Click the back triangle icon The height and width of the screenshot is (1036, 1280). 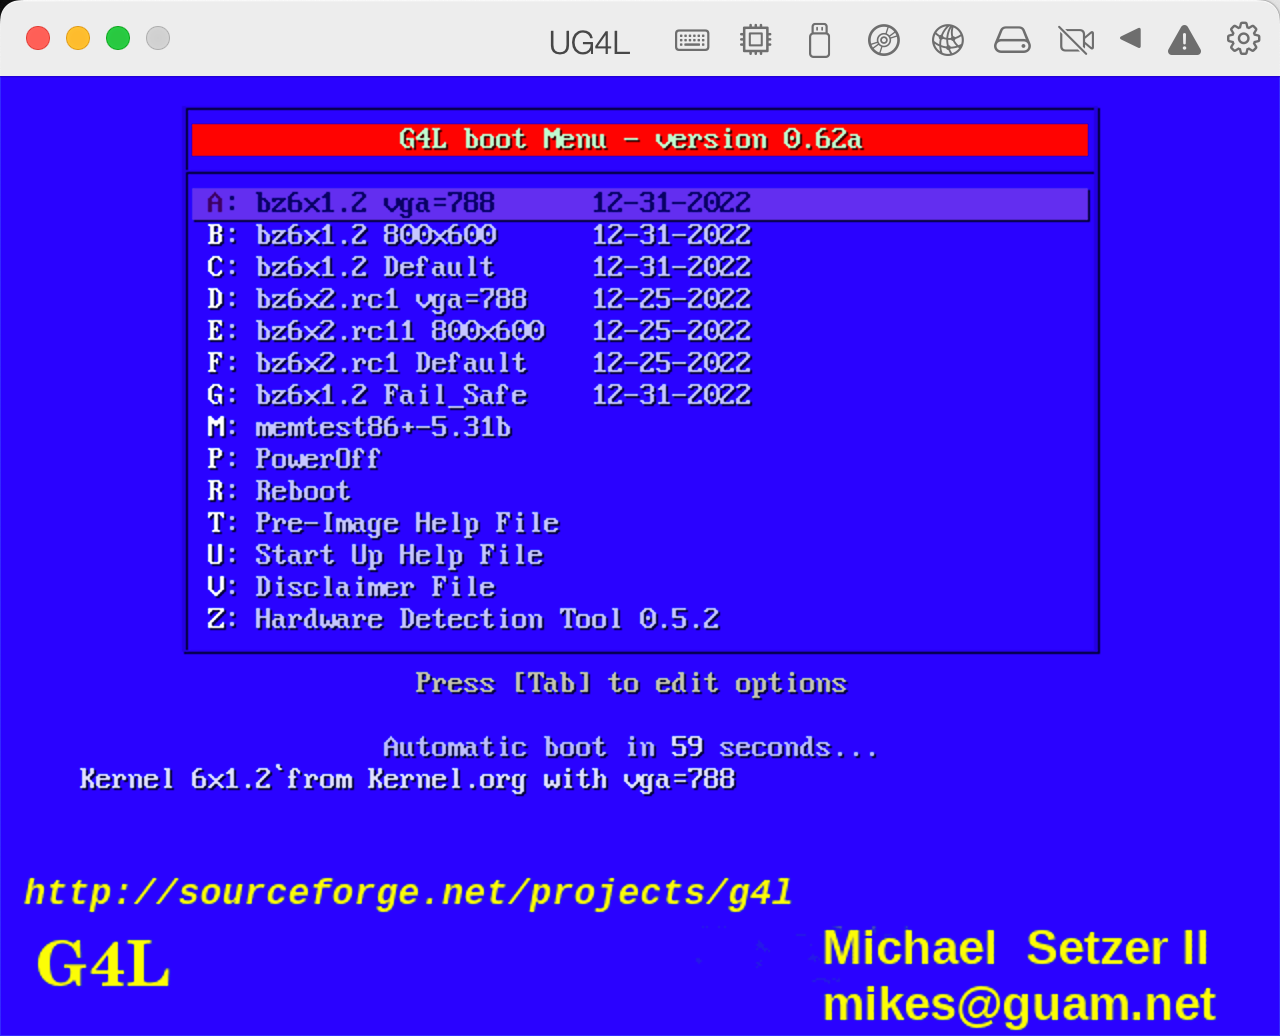click(1131, 40)
